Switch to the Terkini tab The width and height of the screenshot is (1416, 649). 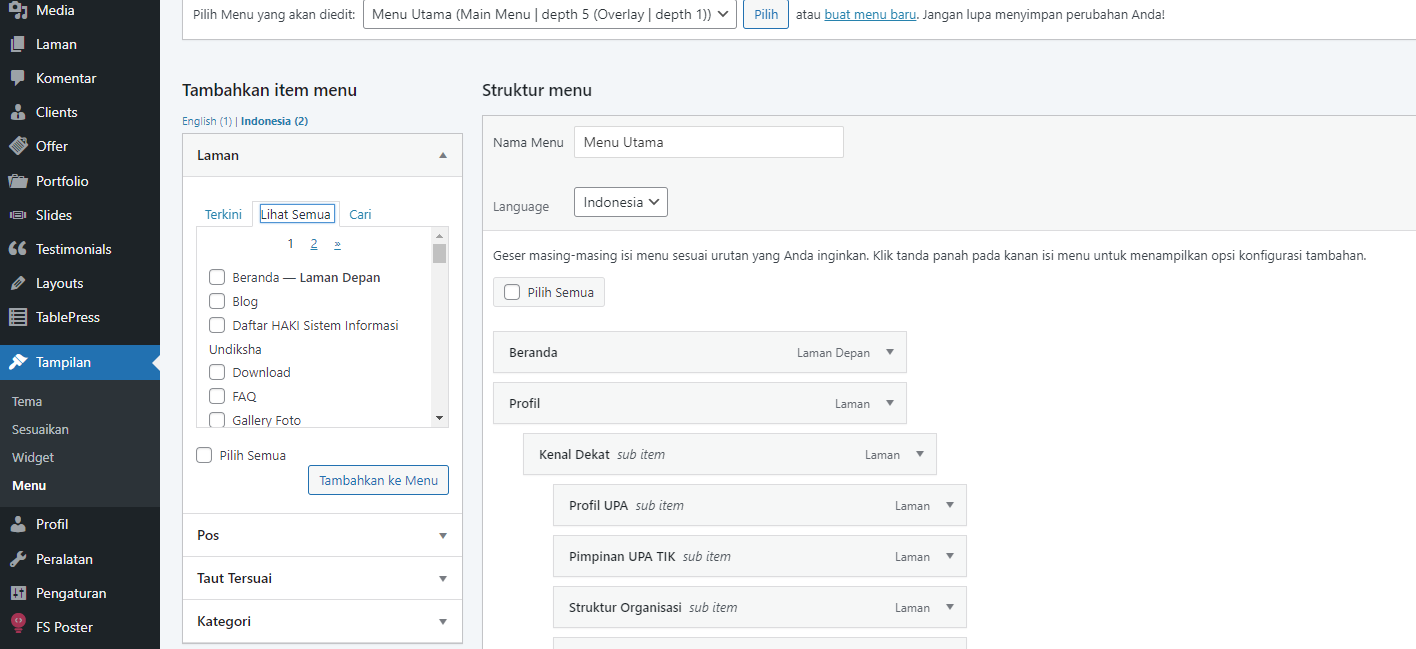tap(223, 214)
